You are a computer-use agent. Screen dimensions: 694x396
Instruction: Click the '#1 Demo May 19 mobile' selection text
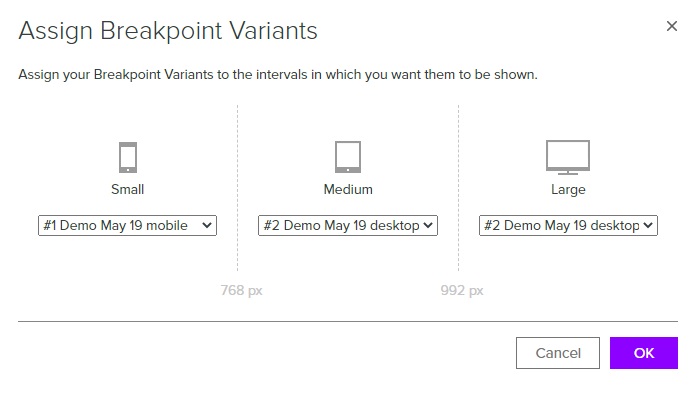point(115,226)
